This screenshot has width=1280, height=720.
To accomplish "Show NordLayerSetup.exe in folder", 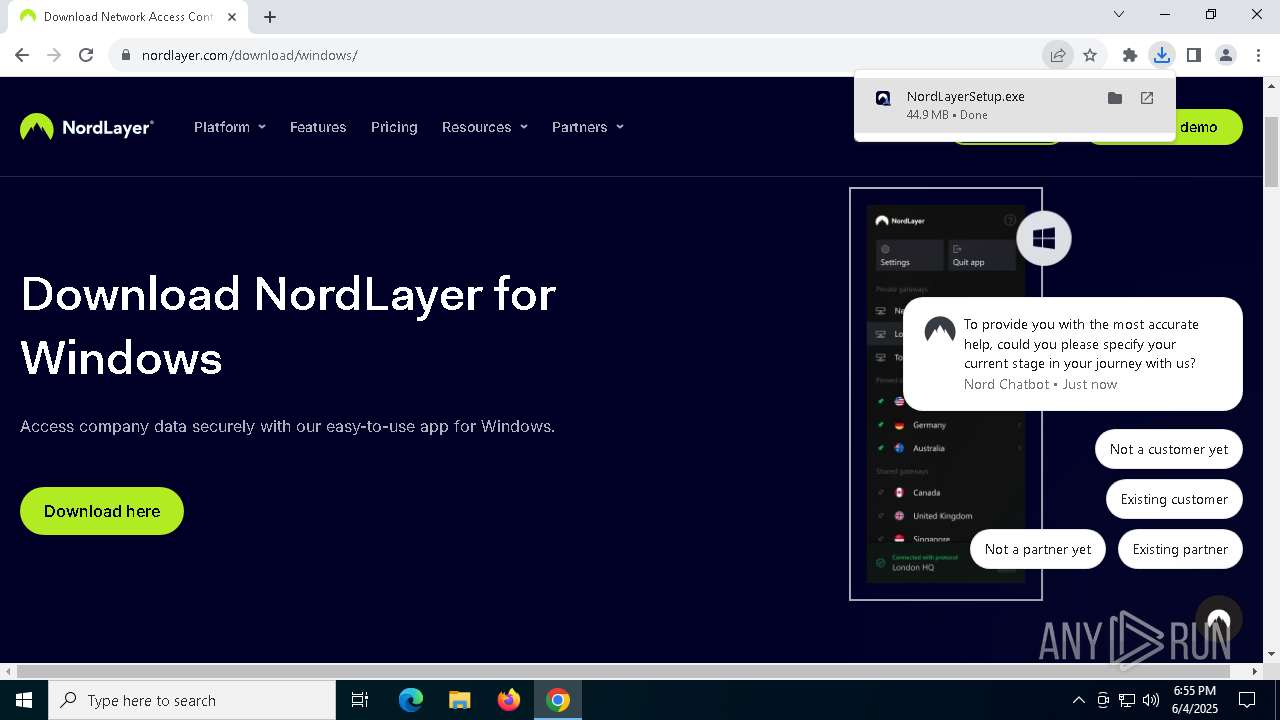I will coord(1115,98).
